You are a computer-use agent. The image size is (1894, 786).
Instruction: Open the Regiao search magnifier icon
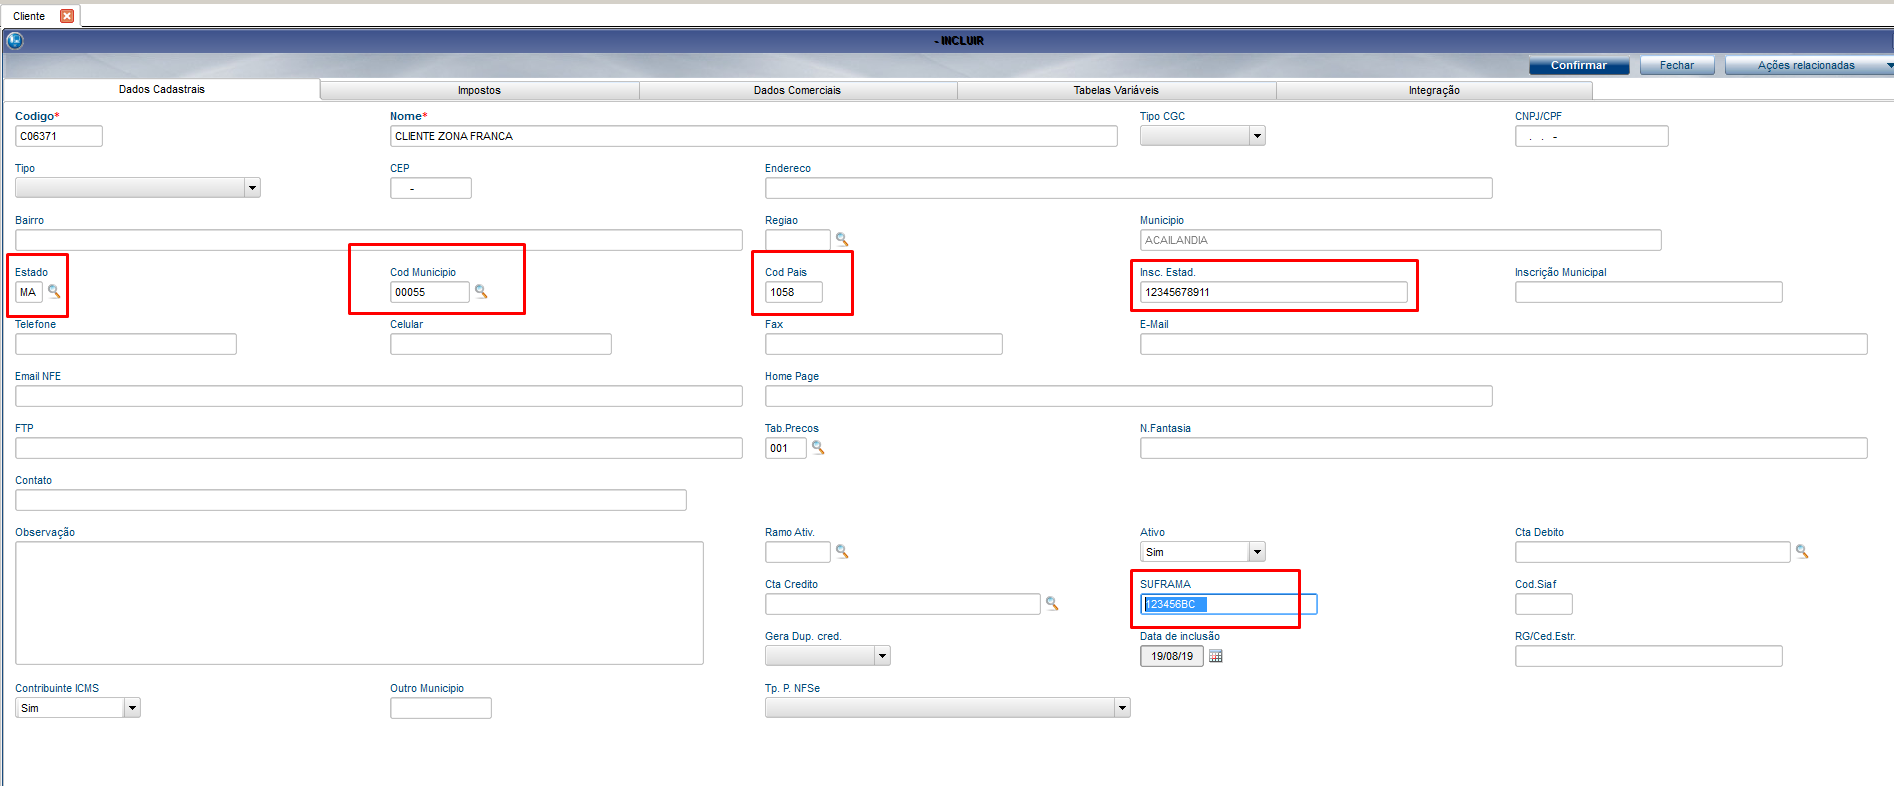[842, 240]
